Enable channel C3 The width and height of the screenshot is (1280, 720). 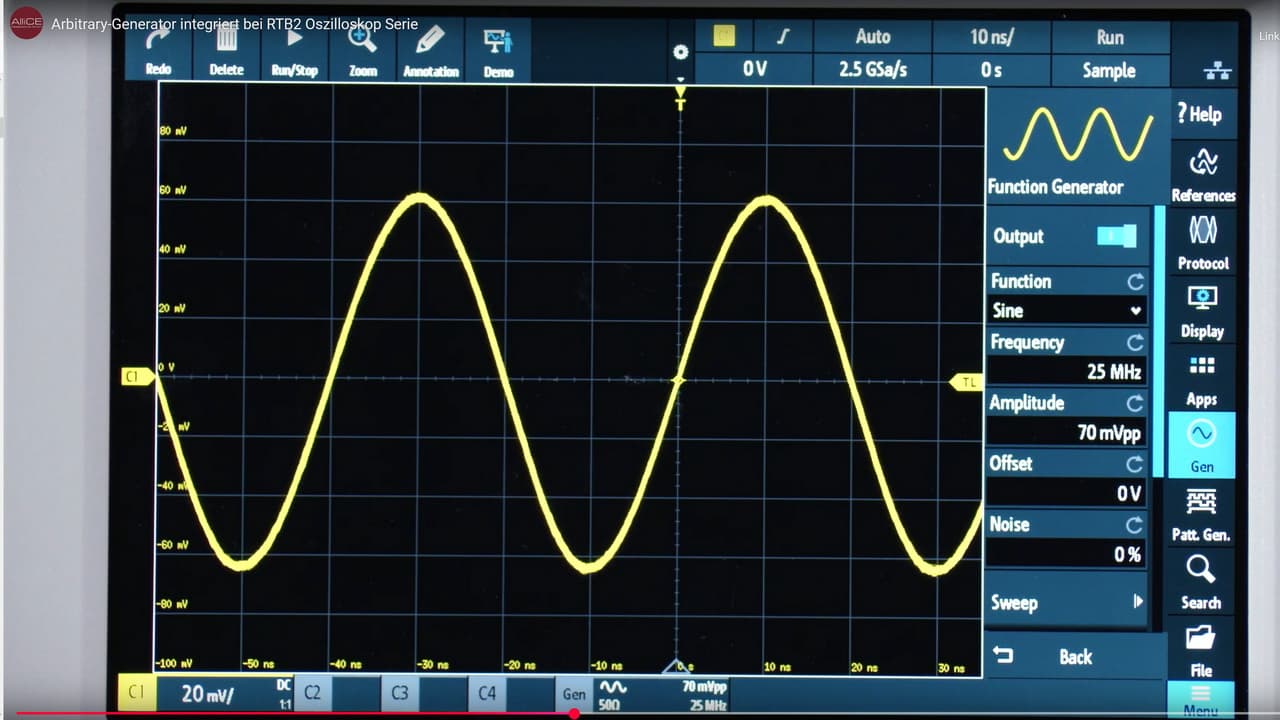[400, 692]
